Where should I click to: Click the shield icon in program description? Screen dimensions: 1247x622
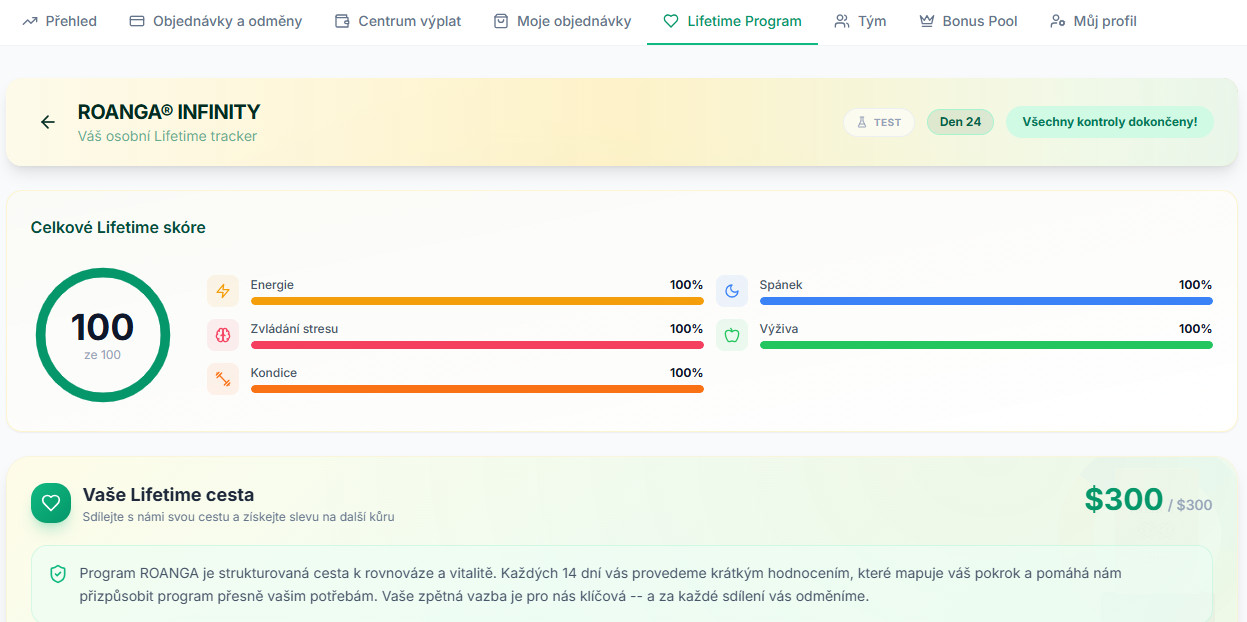[x=58, y=574]
